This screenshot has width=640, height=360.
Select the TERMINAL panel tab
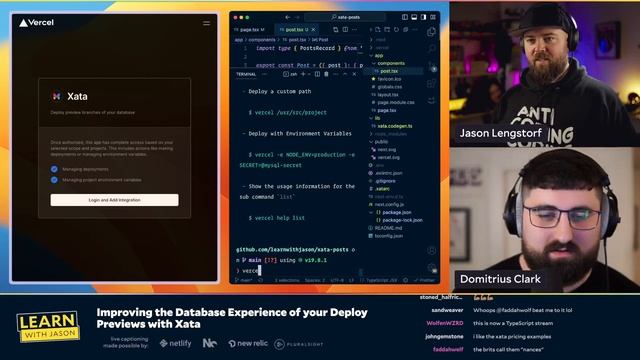(246, 74)
